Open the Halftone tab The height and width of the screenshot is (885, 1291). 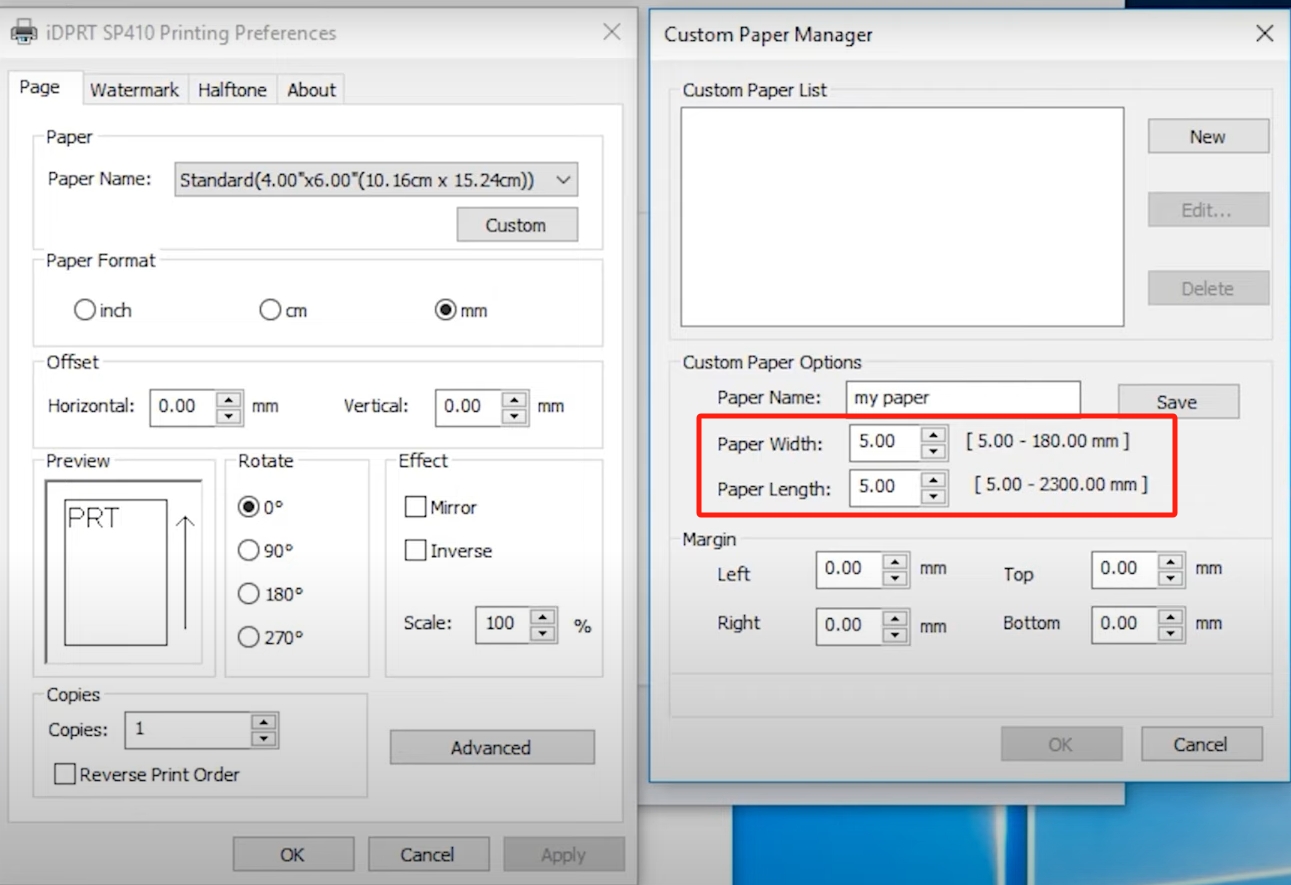232,90
